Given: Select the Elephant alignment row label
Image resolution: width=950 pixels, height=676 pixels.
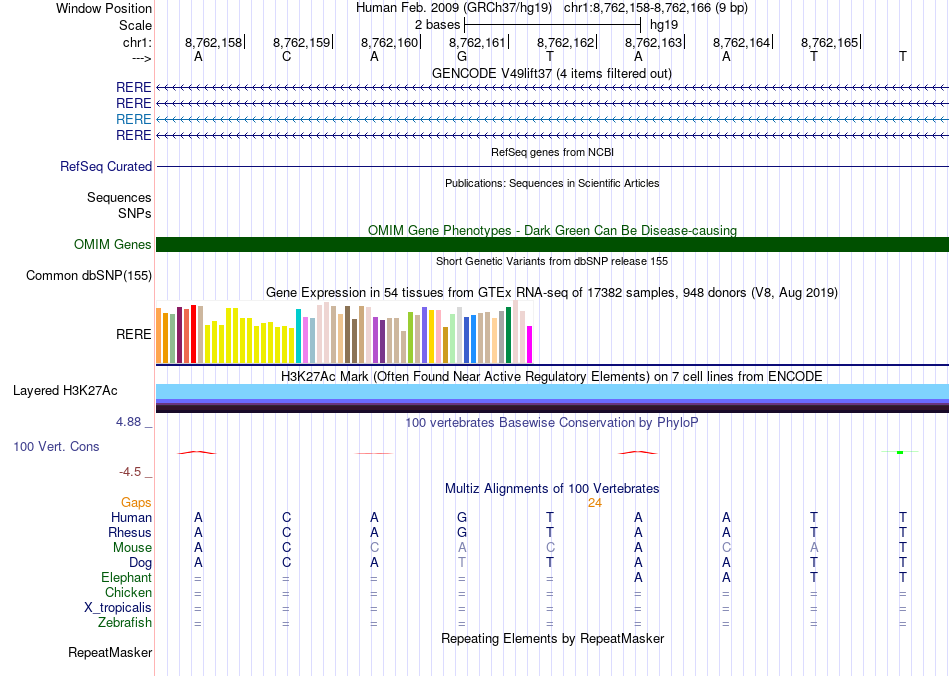Looking at the screenshot, I should (x=126, y=578).
